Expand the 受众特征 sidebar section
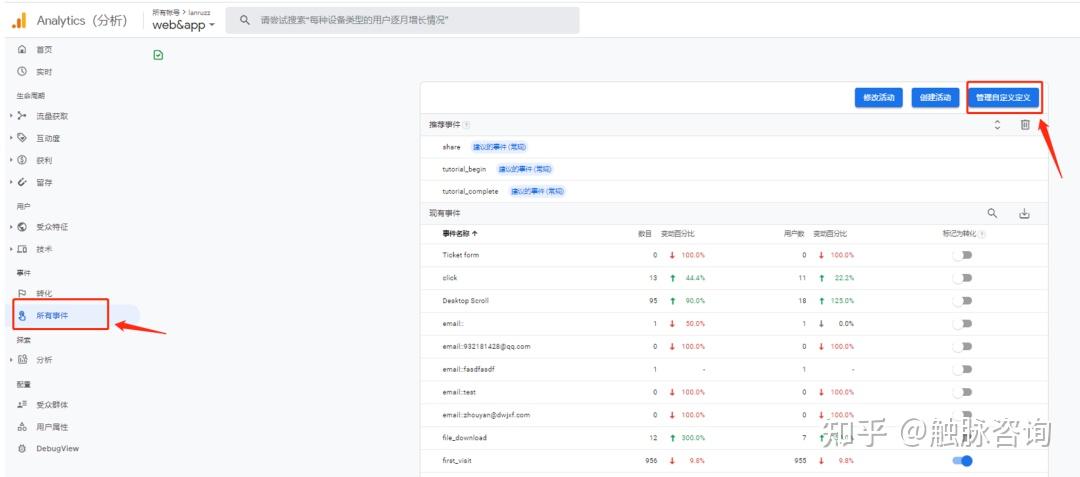The image size is (1080, 477). pyautogui.click(x=11, y=227)
